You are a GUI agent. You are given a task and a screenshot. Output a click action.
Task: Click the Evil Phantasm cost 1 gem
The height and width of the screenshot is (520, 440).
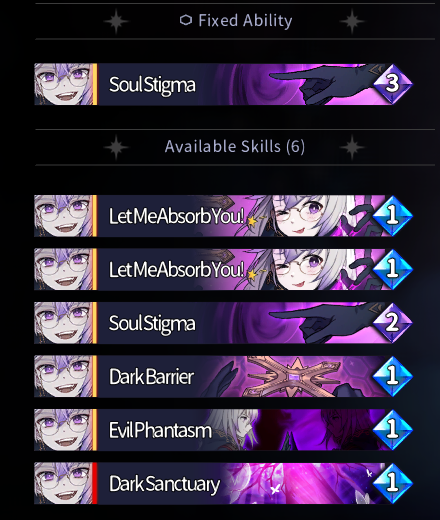[x=393, y=429]
